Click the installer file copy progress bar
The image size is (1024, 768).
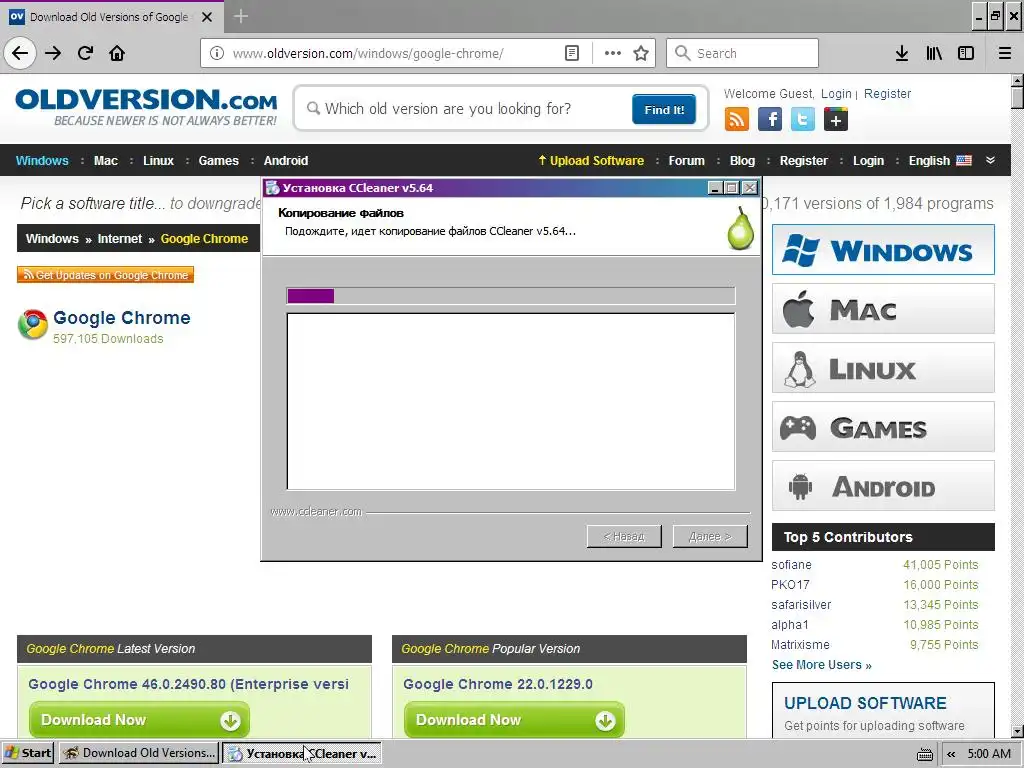(x=511, y=296)
